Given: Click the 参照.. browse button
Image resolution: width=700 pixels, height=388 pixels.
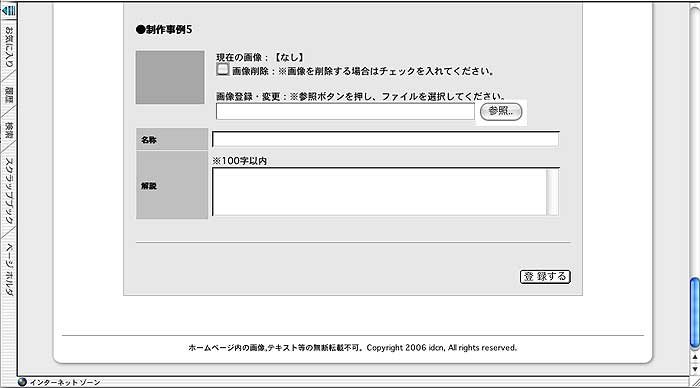Looking at the screenshot, I should [x=500, y=111].
